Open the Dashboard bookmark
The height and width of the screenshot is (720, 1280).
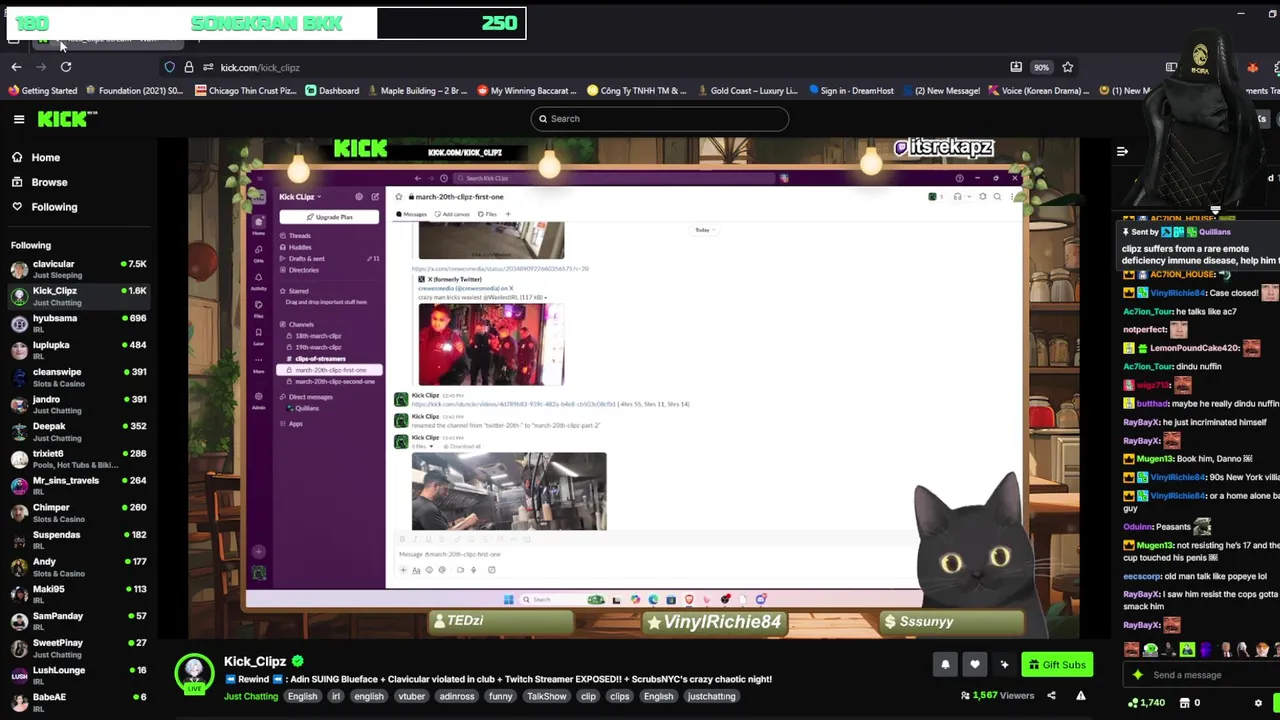332,91
